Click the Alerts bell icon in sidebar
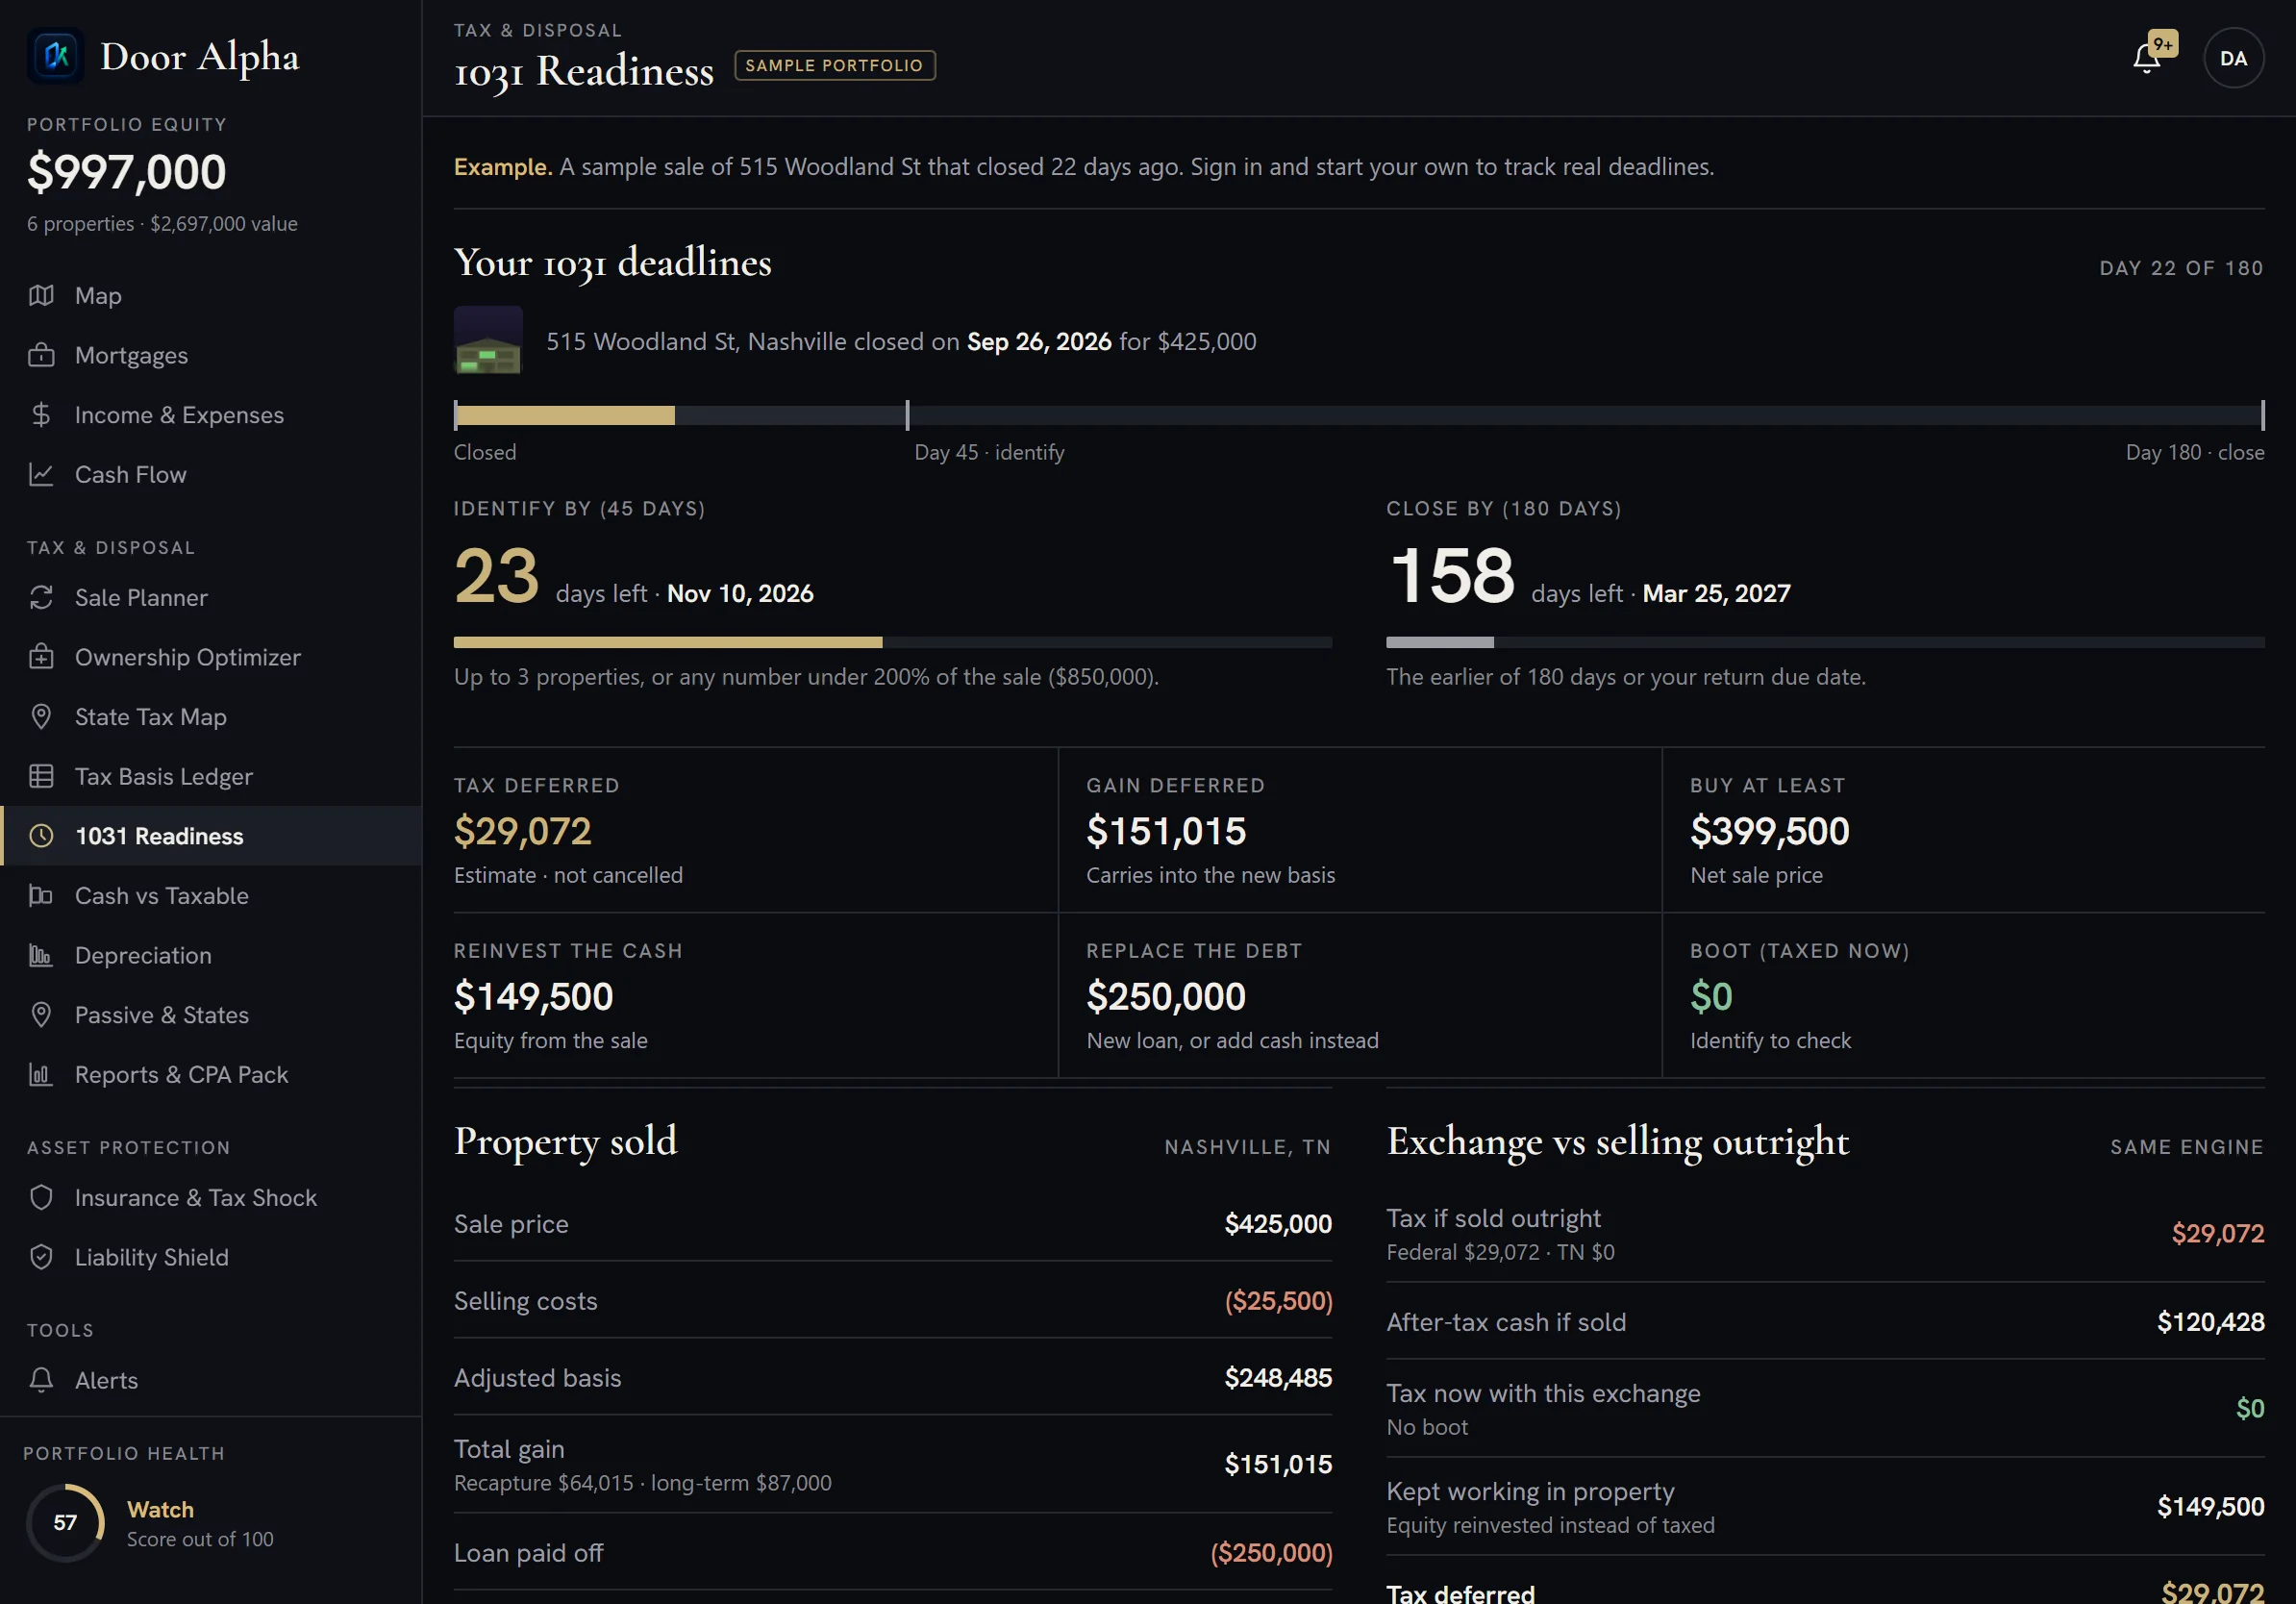The height and width of the screenshot is (1604, 2296). (x=41, y=1380)
